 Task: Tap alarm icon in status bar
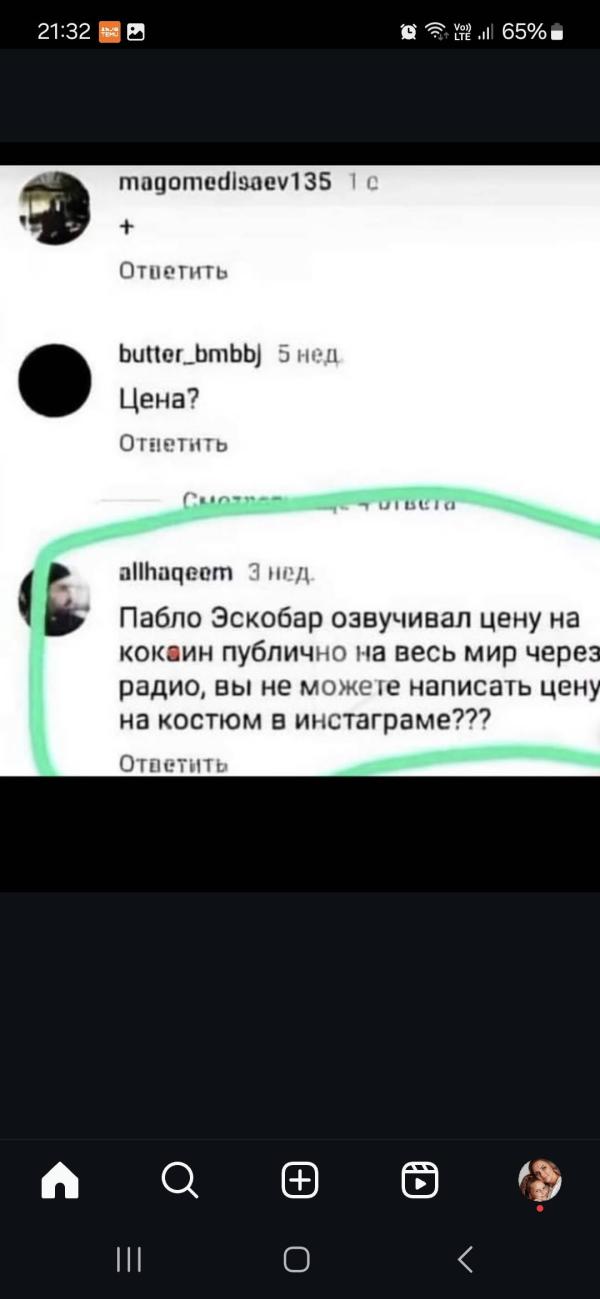click(x=408, y=32)
